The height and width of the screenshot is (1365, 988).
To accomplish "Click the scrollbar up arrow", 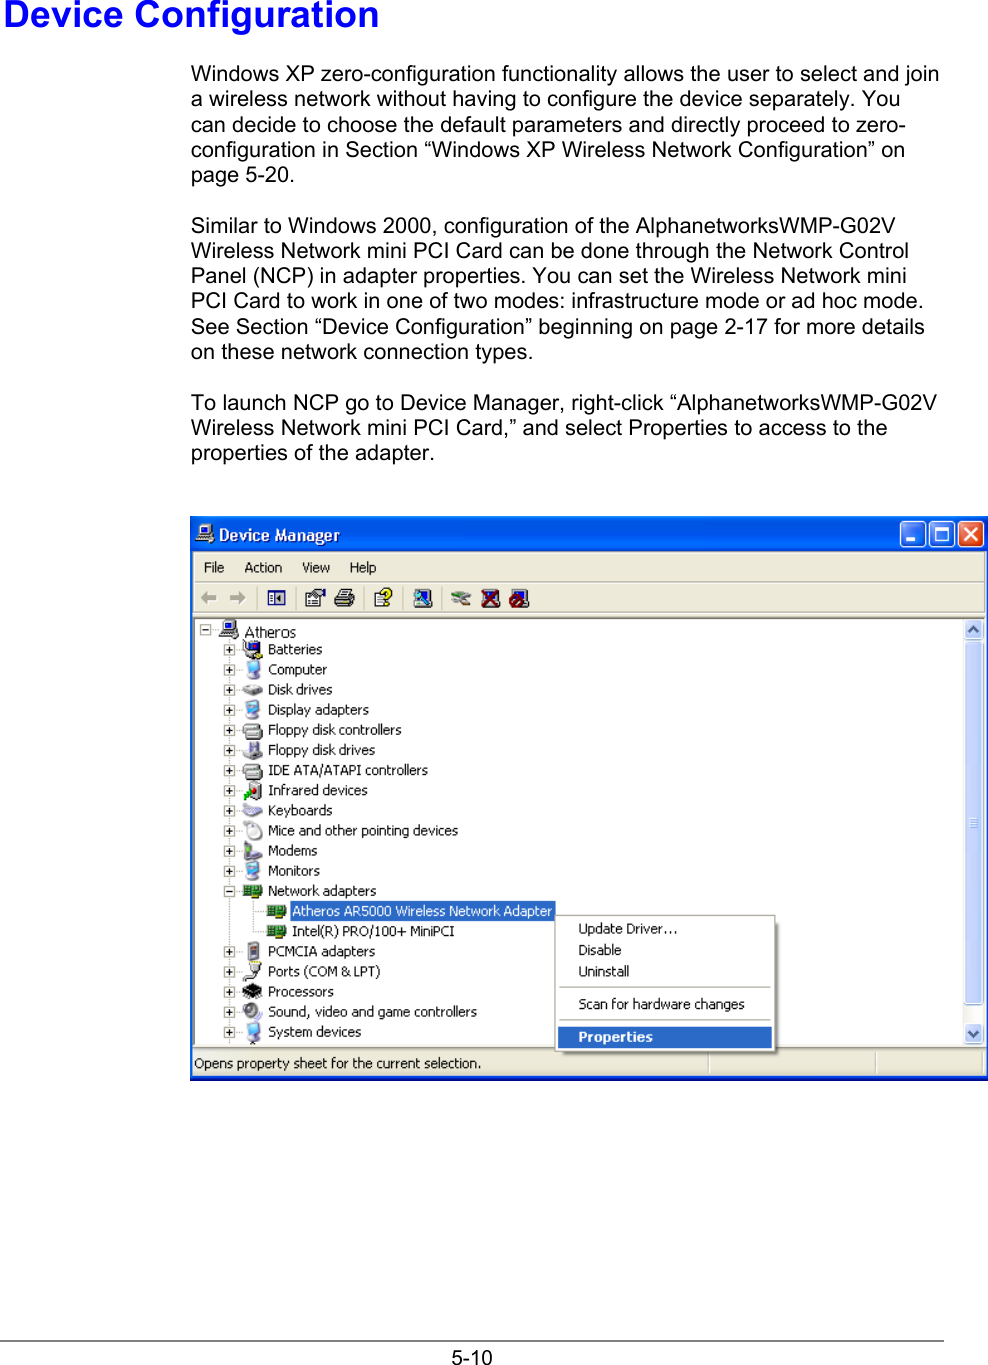I will 973,630.
